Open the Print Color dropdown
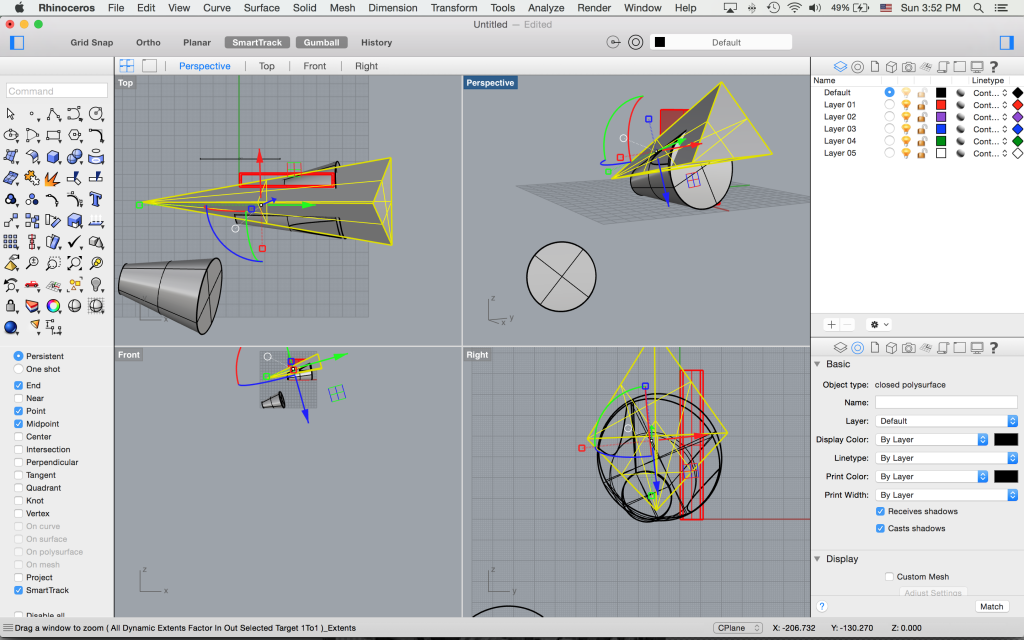1024x640 pixels. (x=932, y=477)
